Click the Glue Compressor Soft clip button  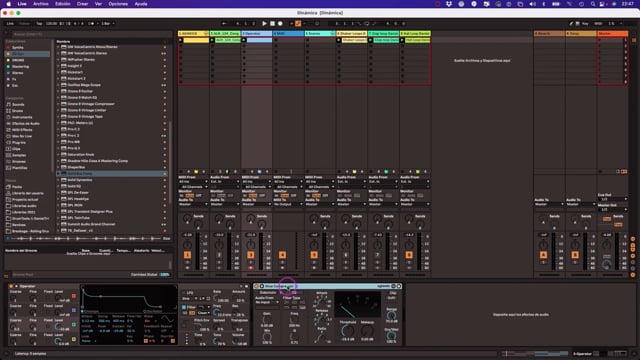point(391,298)
